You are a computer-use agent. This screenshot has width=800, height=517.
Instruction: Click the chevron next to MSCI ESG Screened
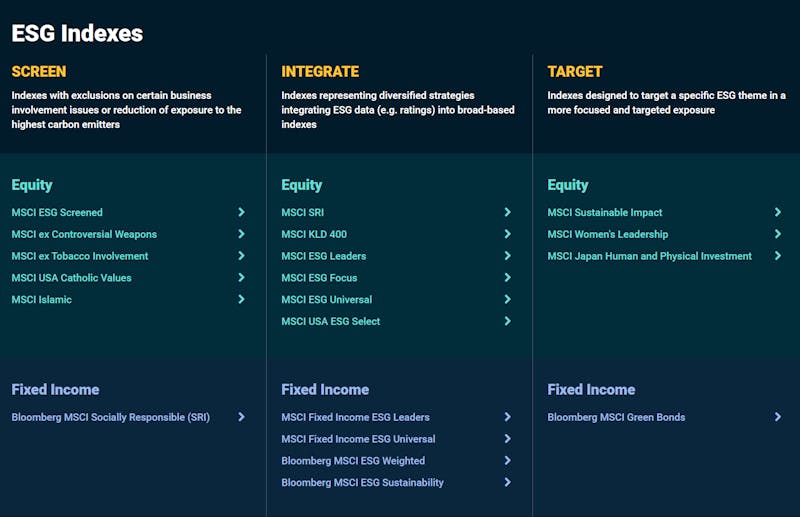tap(241, 212)
